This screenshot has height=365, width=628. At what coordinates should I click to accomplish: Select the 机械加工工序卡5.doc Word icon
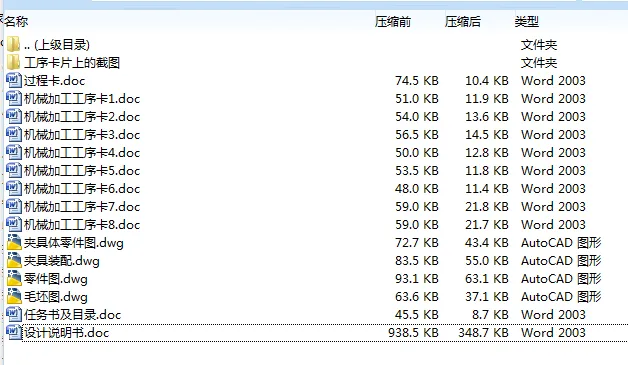click(14, 170)
